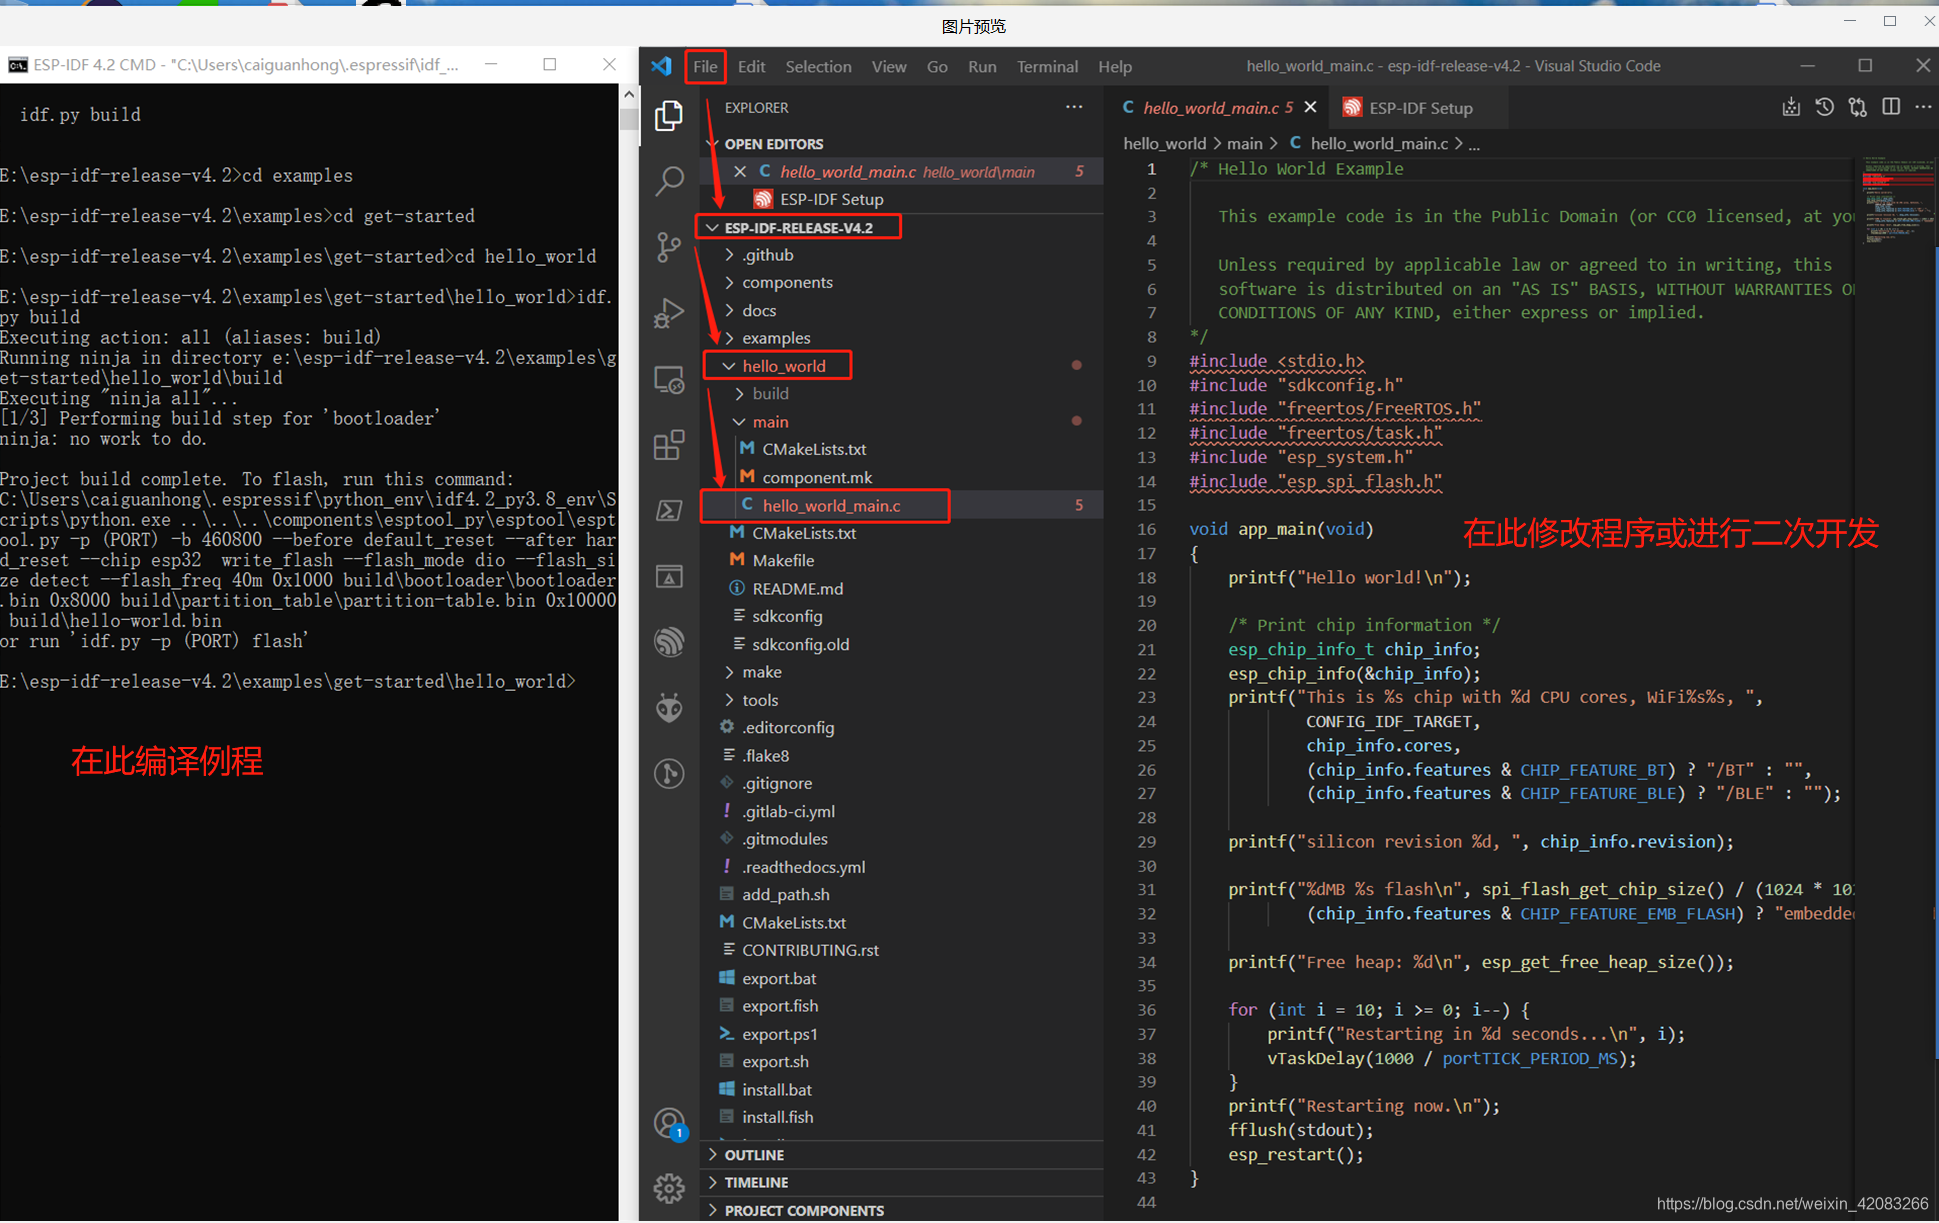This screenshot has width=1939, height=1223.
Task: Open the Terminal menu
Action: point(1046,66)
